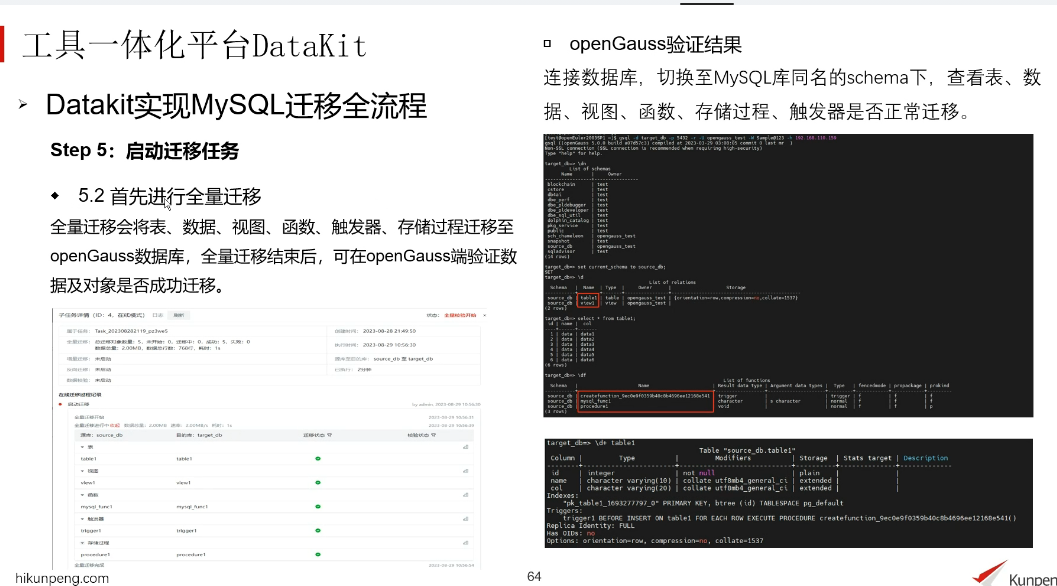Click the small icon at right of 函数 group row
Viewport: 1057px width, 586px height.
(x=465, y=495)
